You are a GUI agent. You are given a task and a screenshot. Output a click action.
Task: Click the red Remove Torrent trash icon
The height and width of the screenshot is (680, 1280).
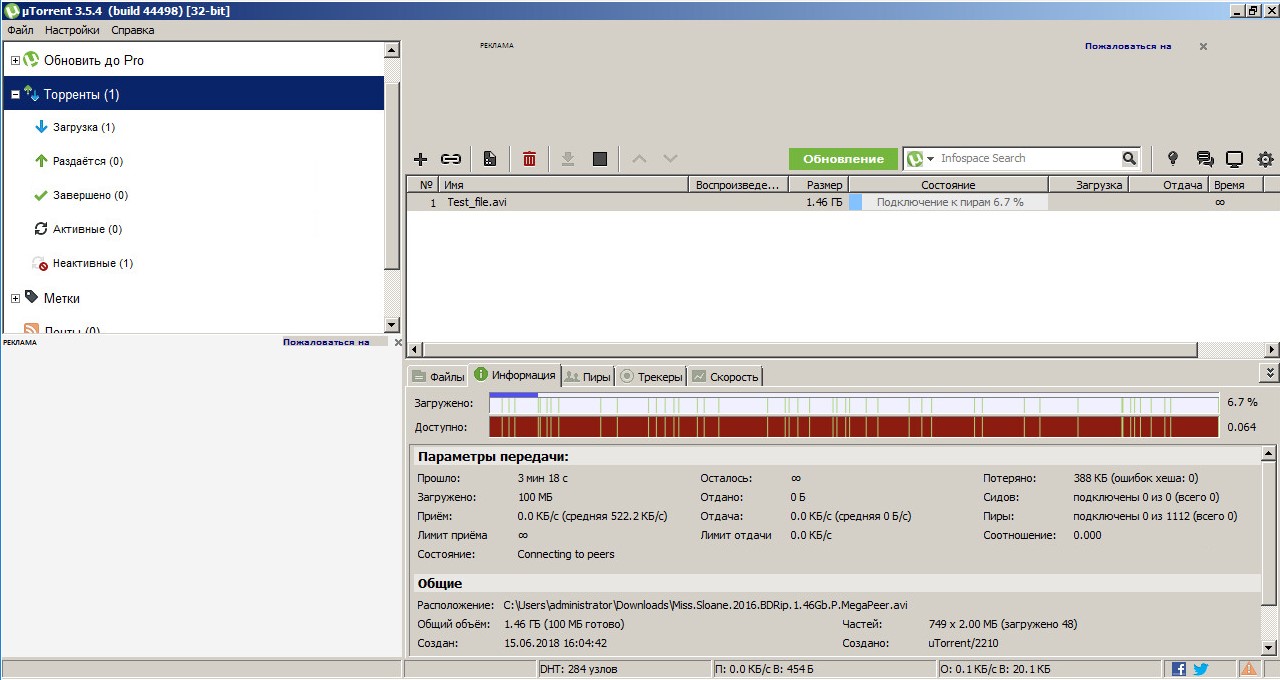click(529, 159)
